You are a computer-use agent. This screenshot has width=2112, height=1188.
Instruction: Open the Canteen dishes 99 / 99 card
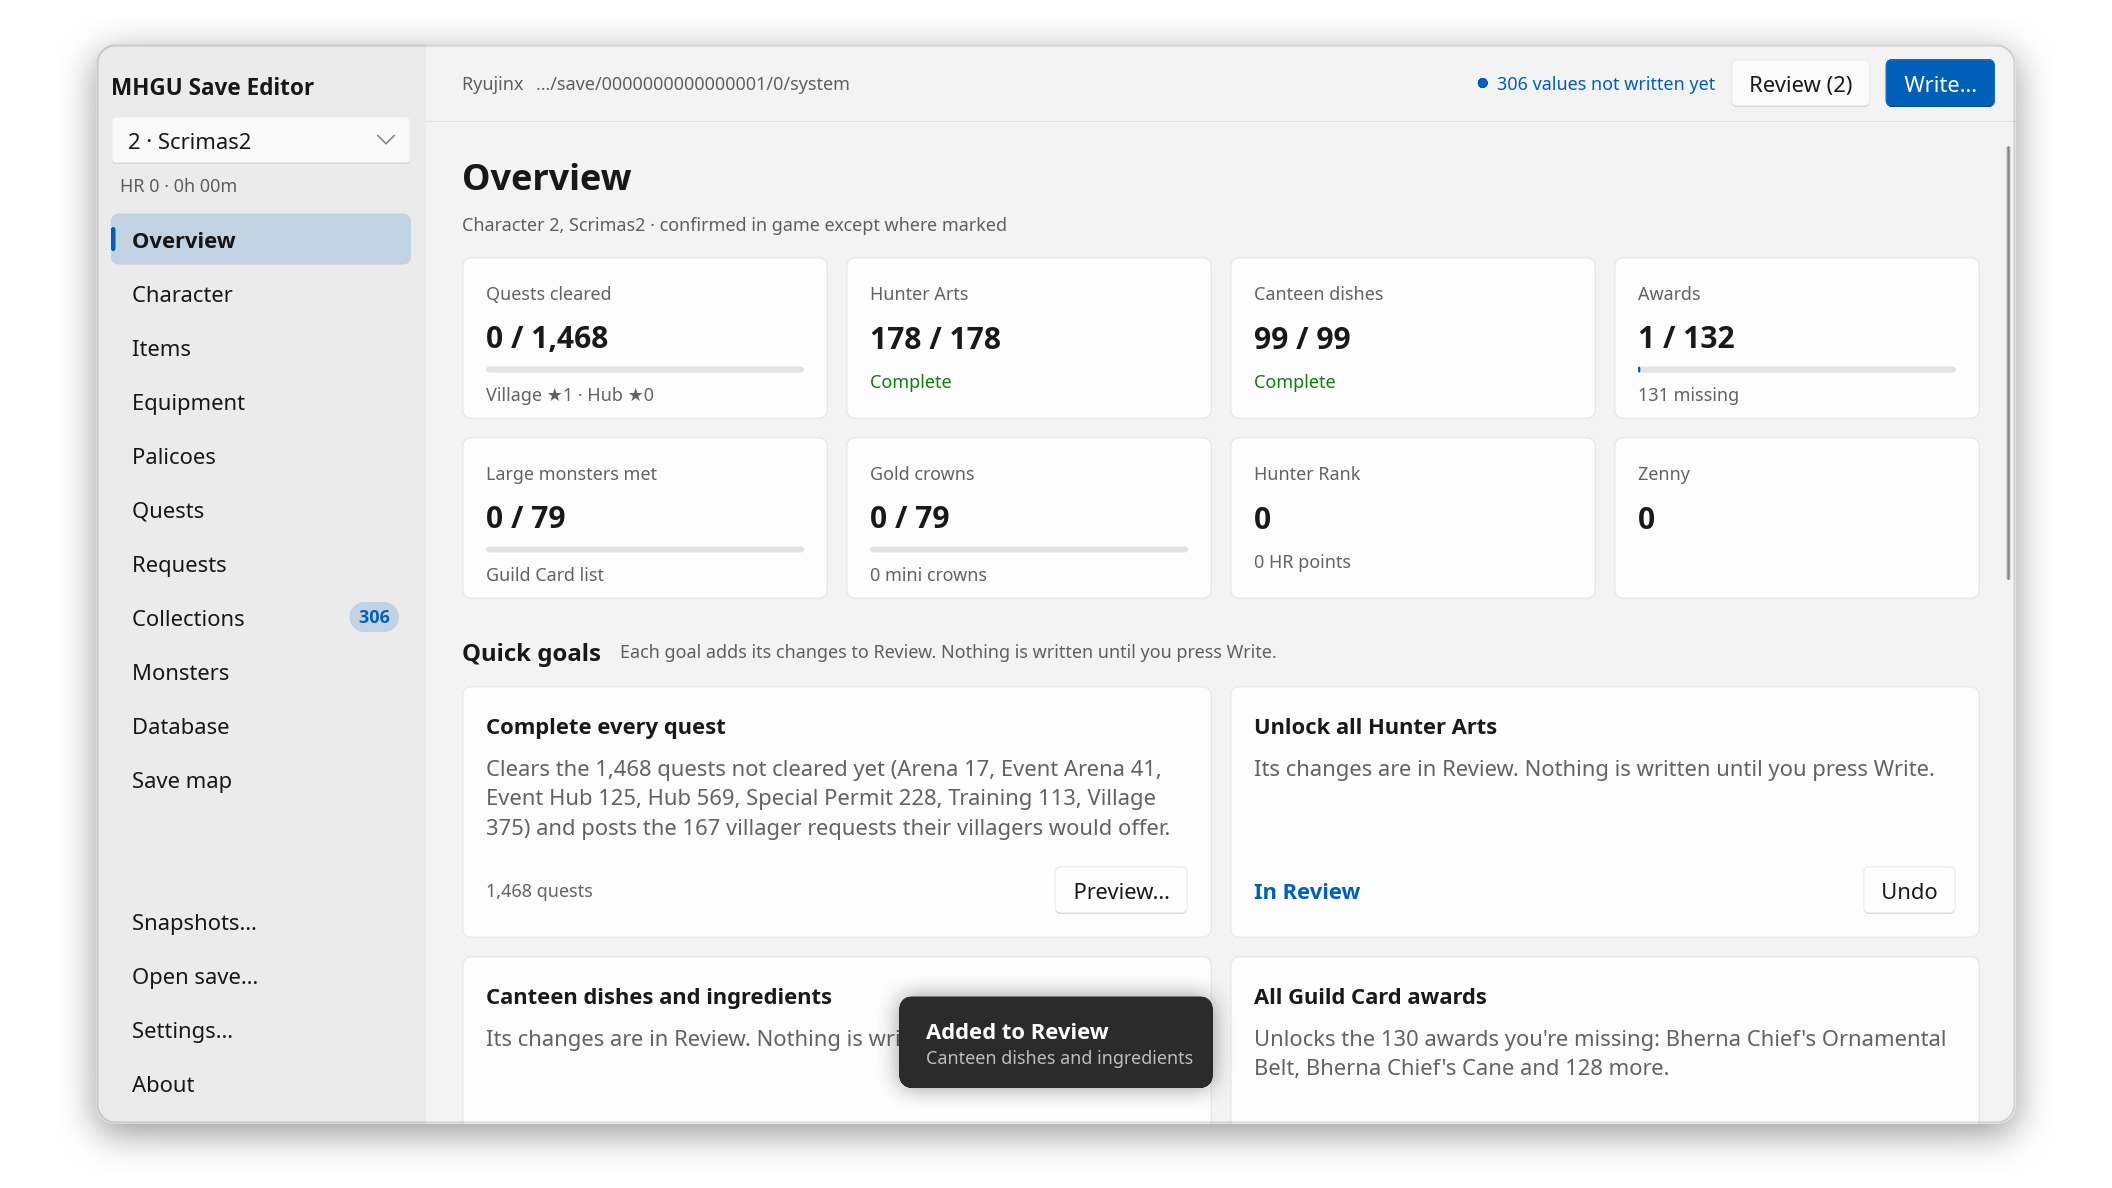(1412, 338)
